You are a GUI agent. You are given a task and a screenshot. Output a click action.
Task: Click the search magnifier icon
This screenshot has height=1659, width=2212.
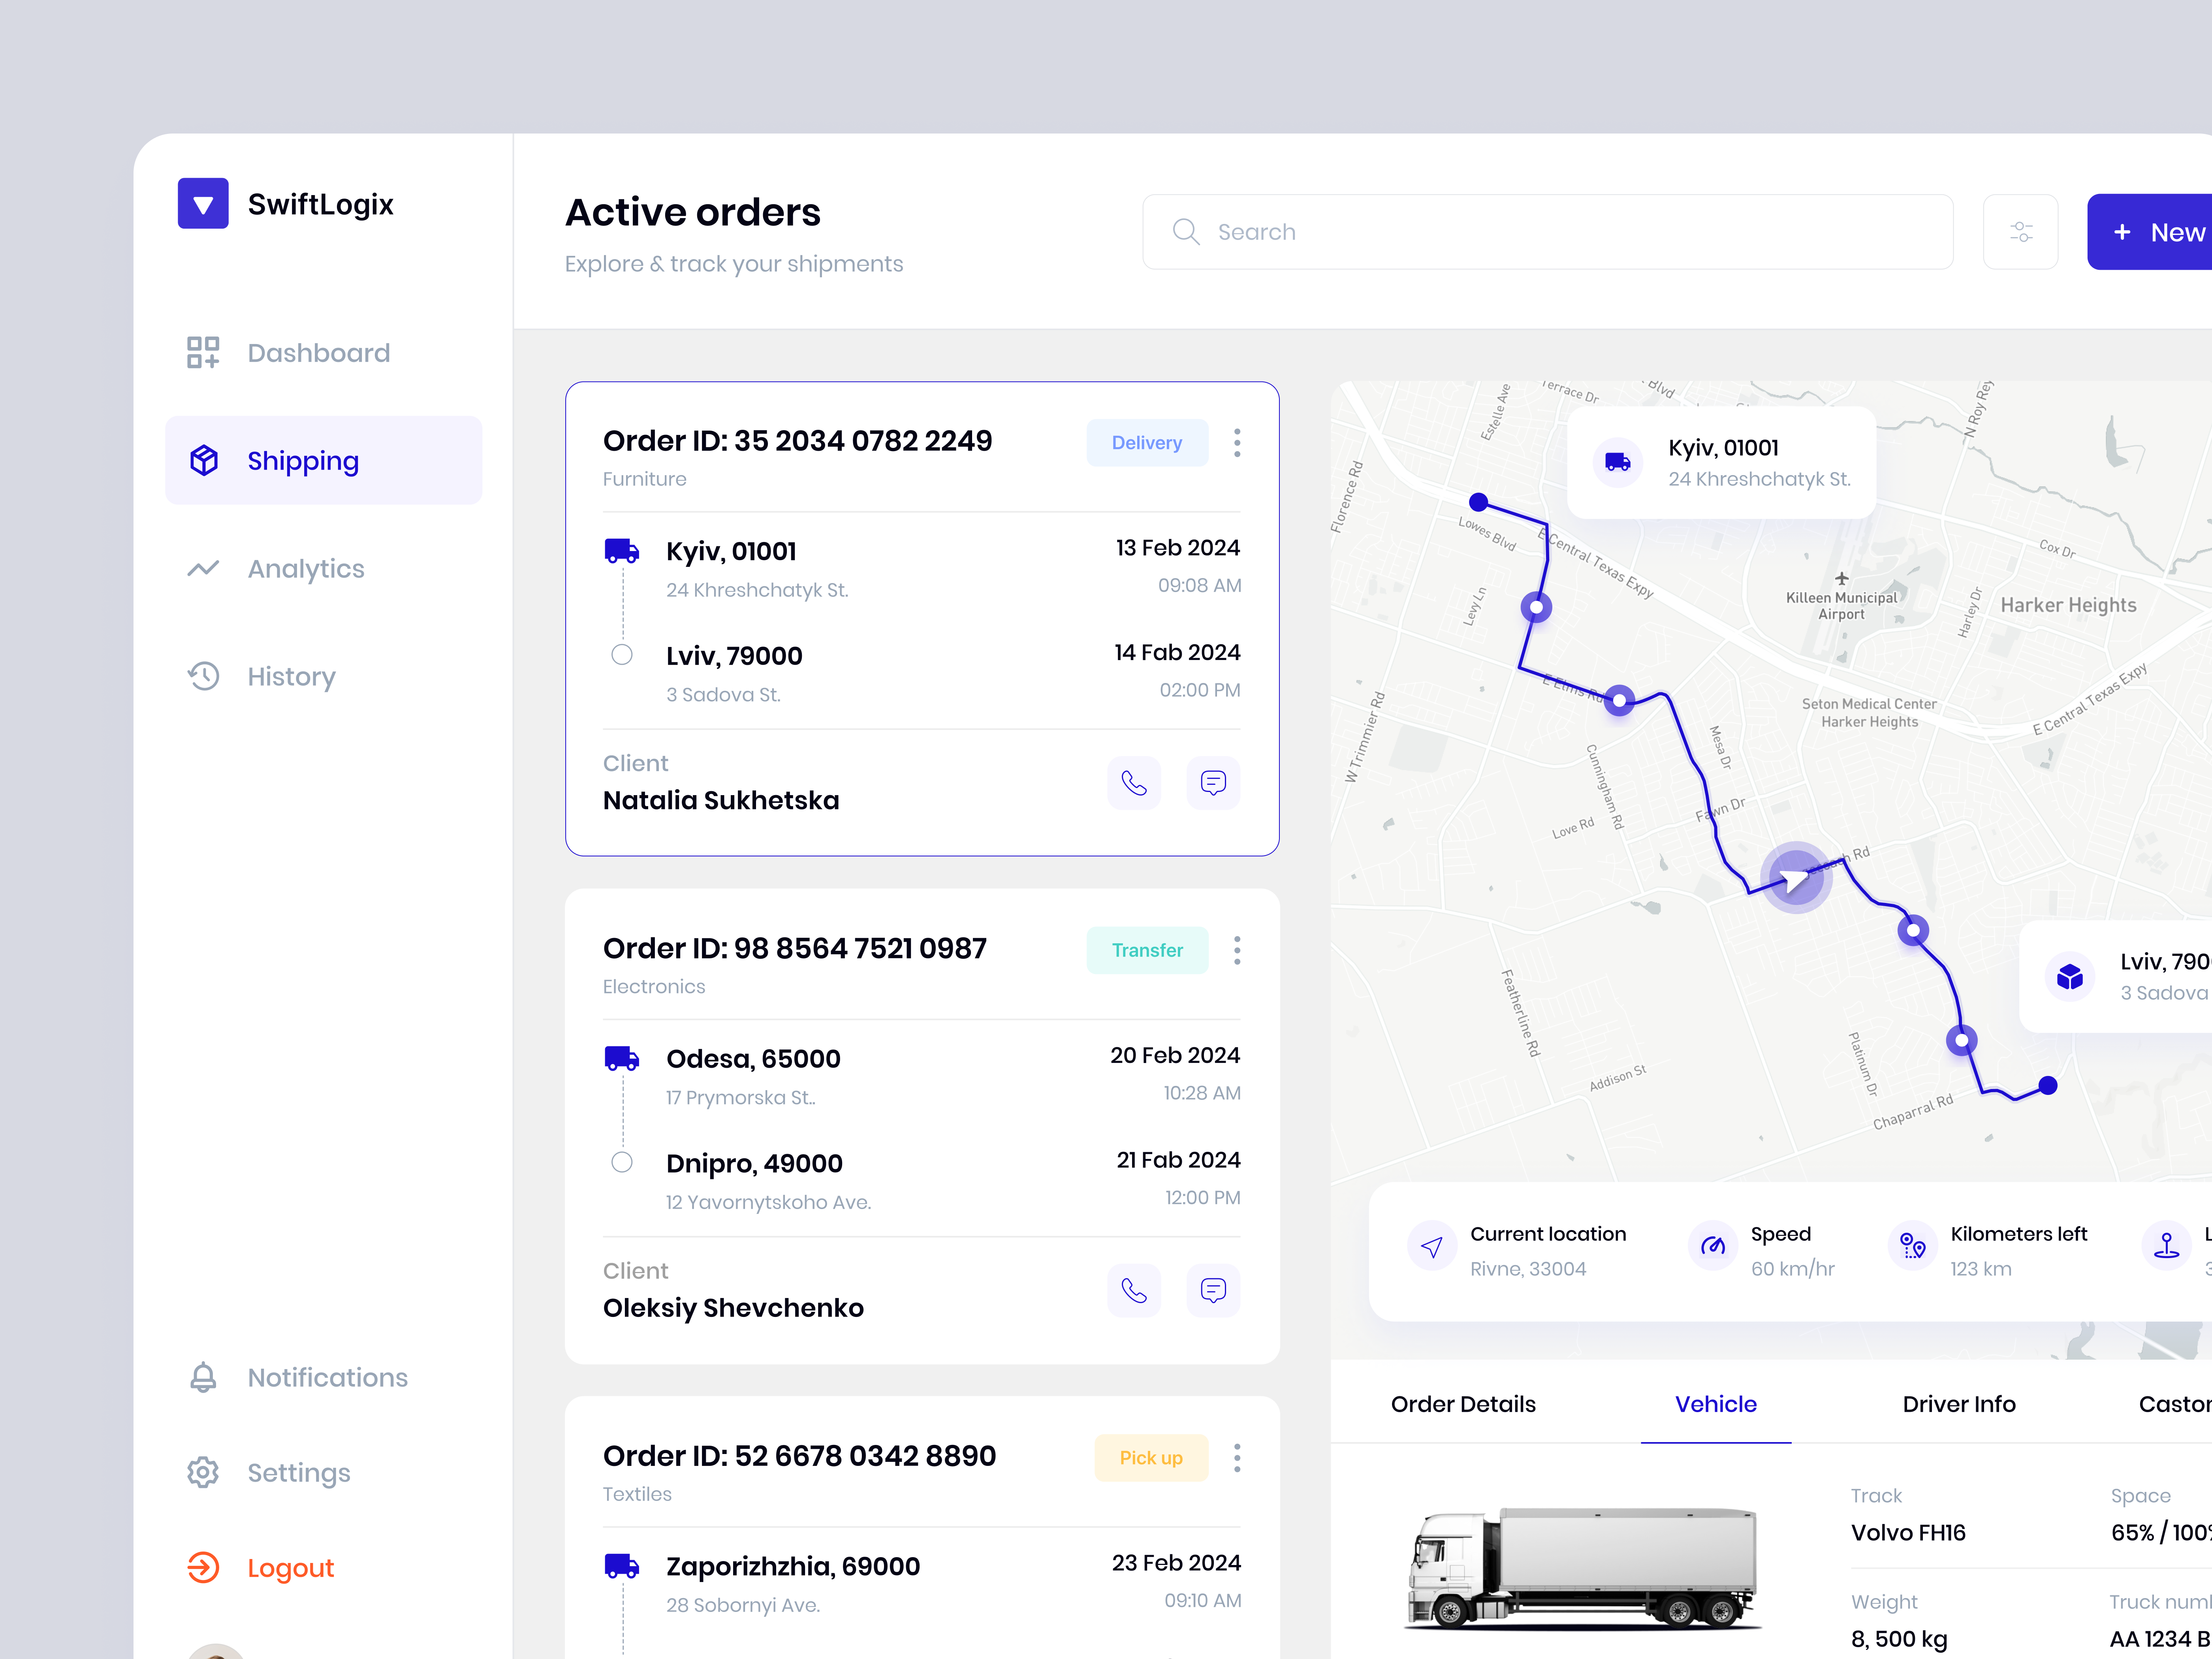[x=1186, y=231]
